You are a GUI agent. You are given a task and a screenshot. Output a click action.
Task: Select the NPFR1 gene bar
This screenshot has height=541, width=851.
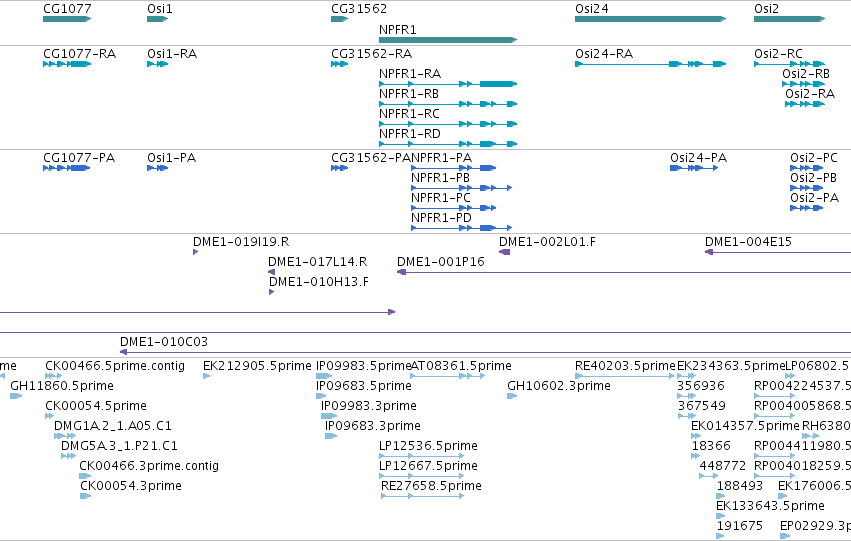point(448,40)
